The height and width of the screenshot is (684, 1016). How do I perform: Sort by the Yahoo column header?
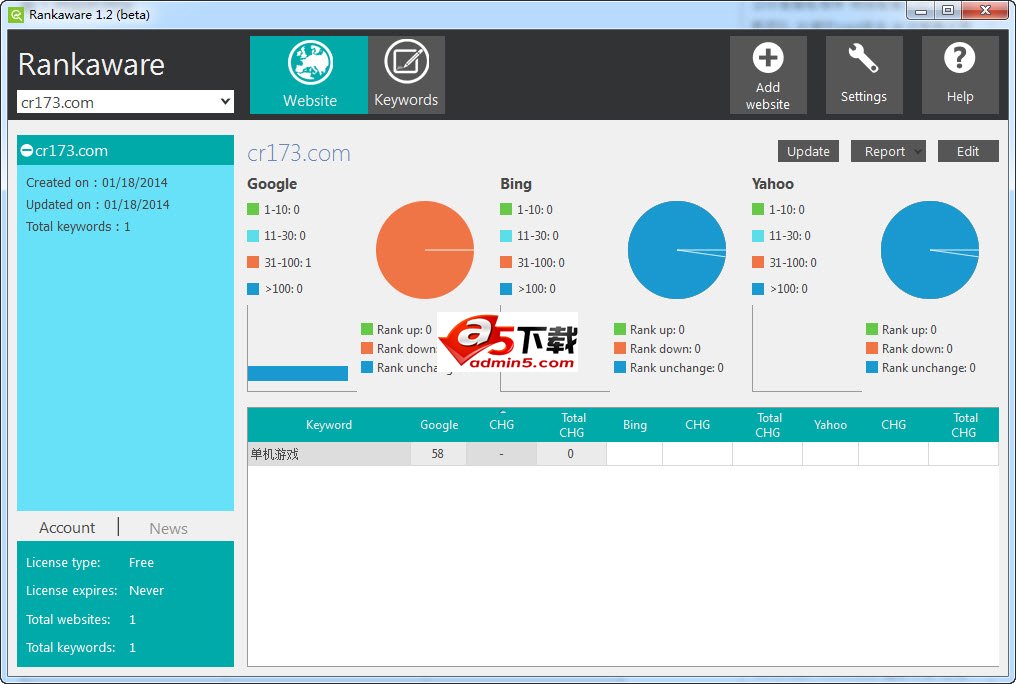(x=830, y=425)
